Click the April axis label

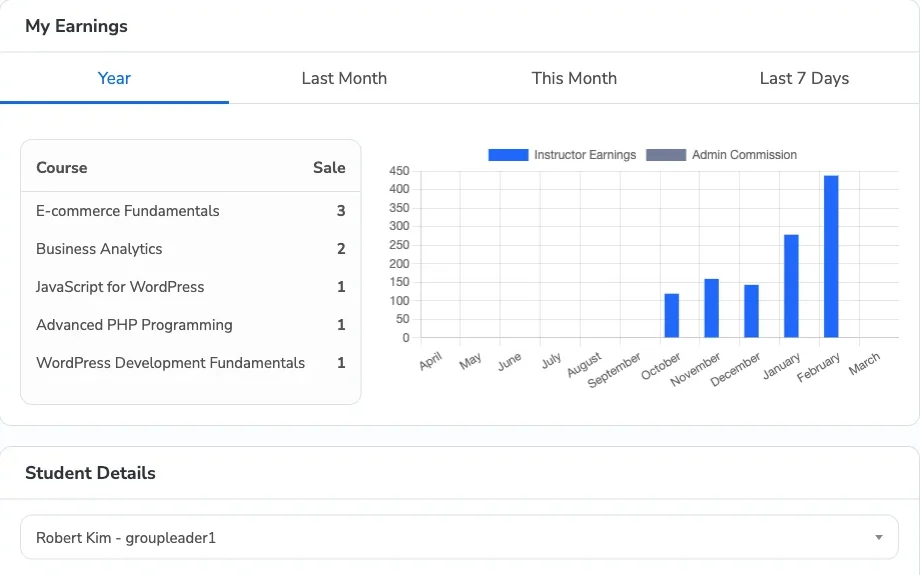[x=430, y=361]
